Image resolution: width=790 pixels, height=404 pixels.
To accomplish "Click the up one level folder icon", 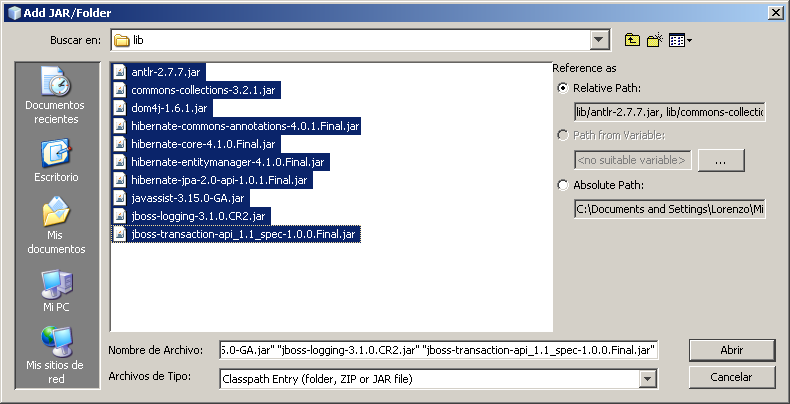I will tap(632, 41).
